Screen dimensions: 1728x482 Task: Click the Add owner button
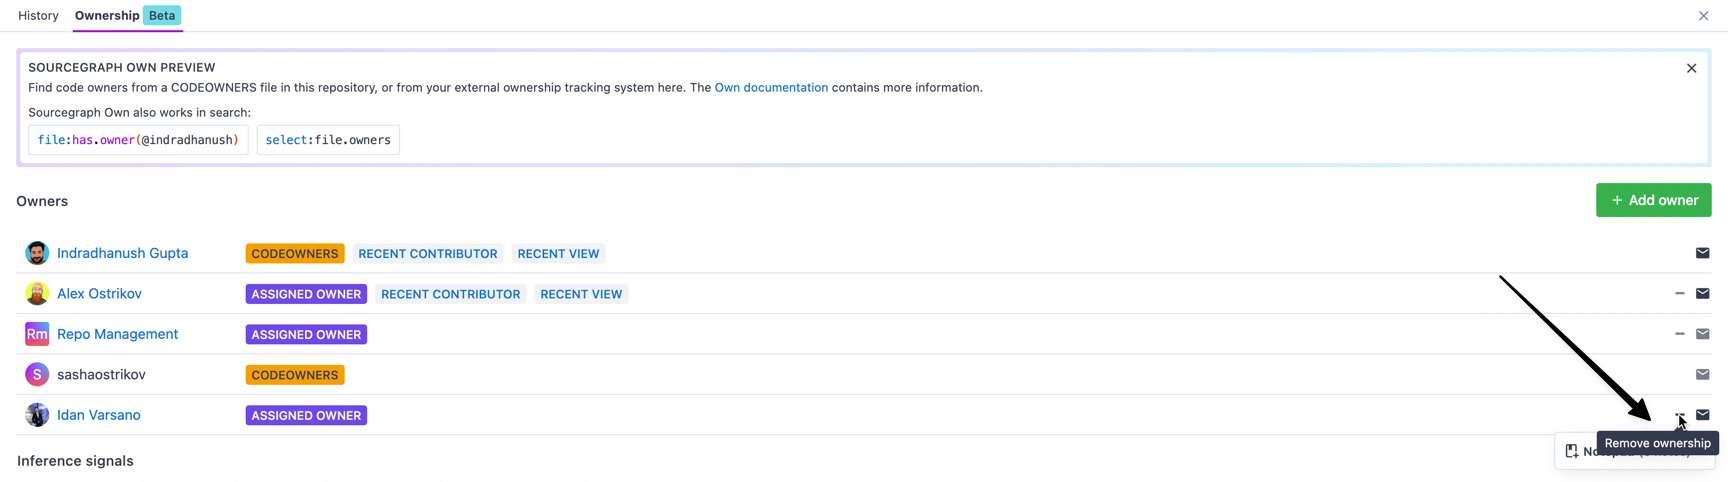pos(1653,200)
